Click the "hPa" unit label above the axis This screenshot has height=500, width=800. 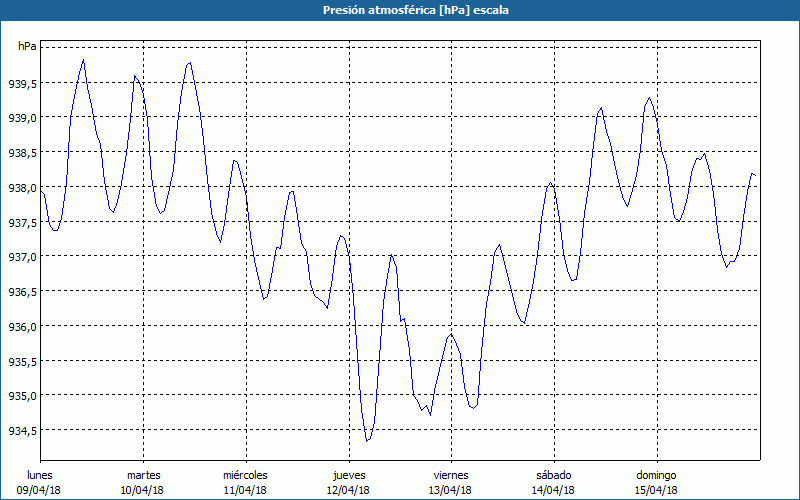point(27,46)
